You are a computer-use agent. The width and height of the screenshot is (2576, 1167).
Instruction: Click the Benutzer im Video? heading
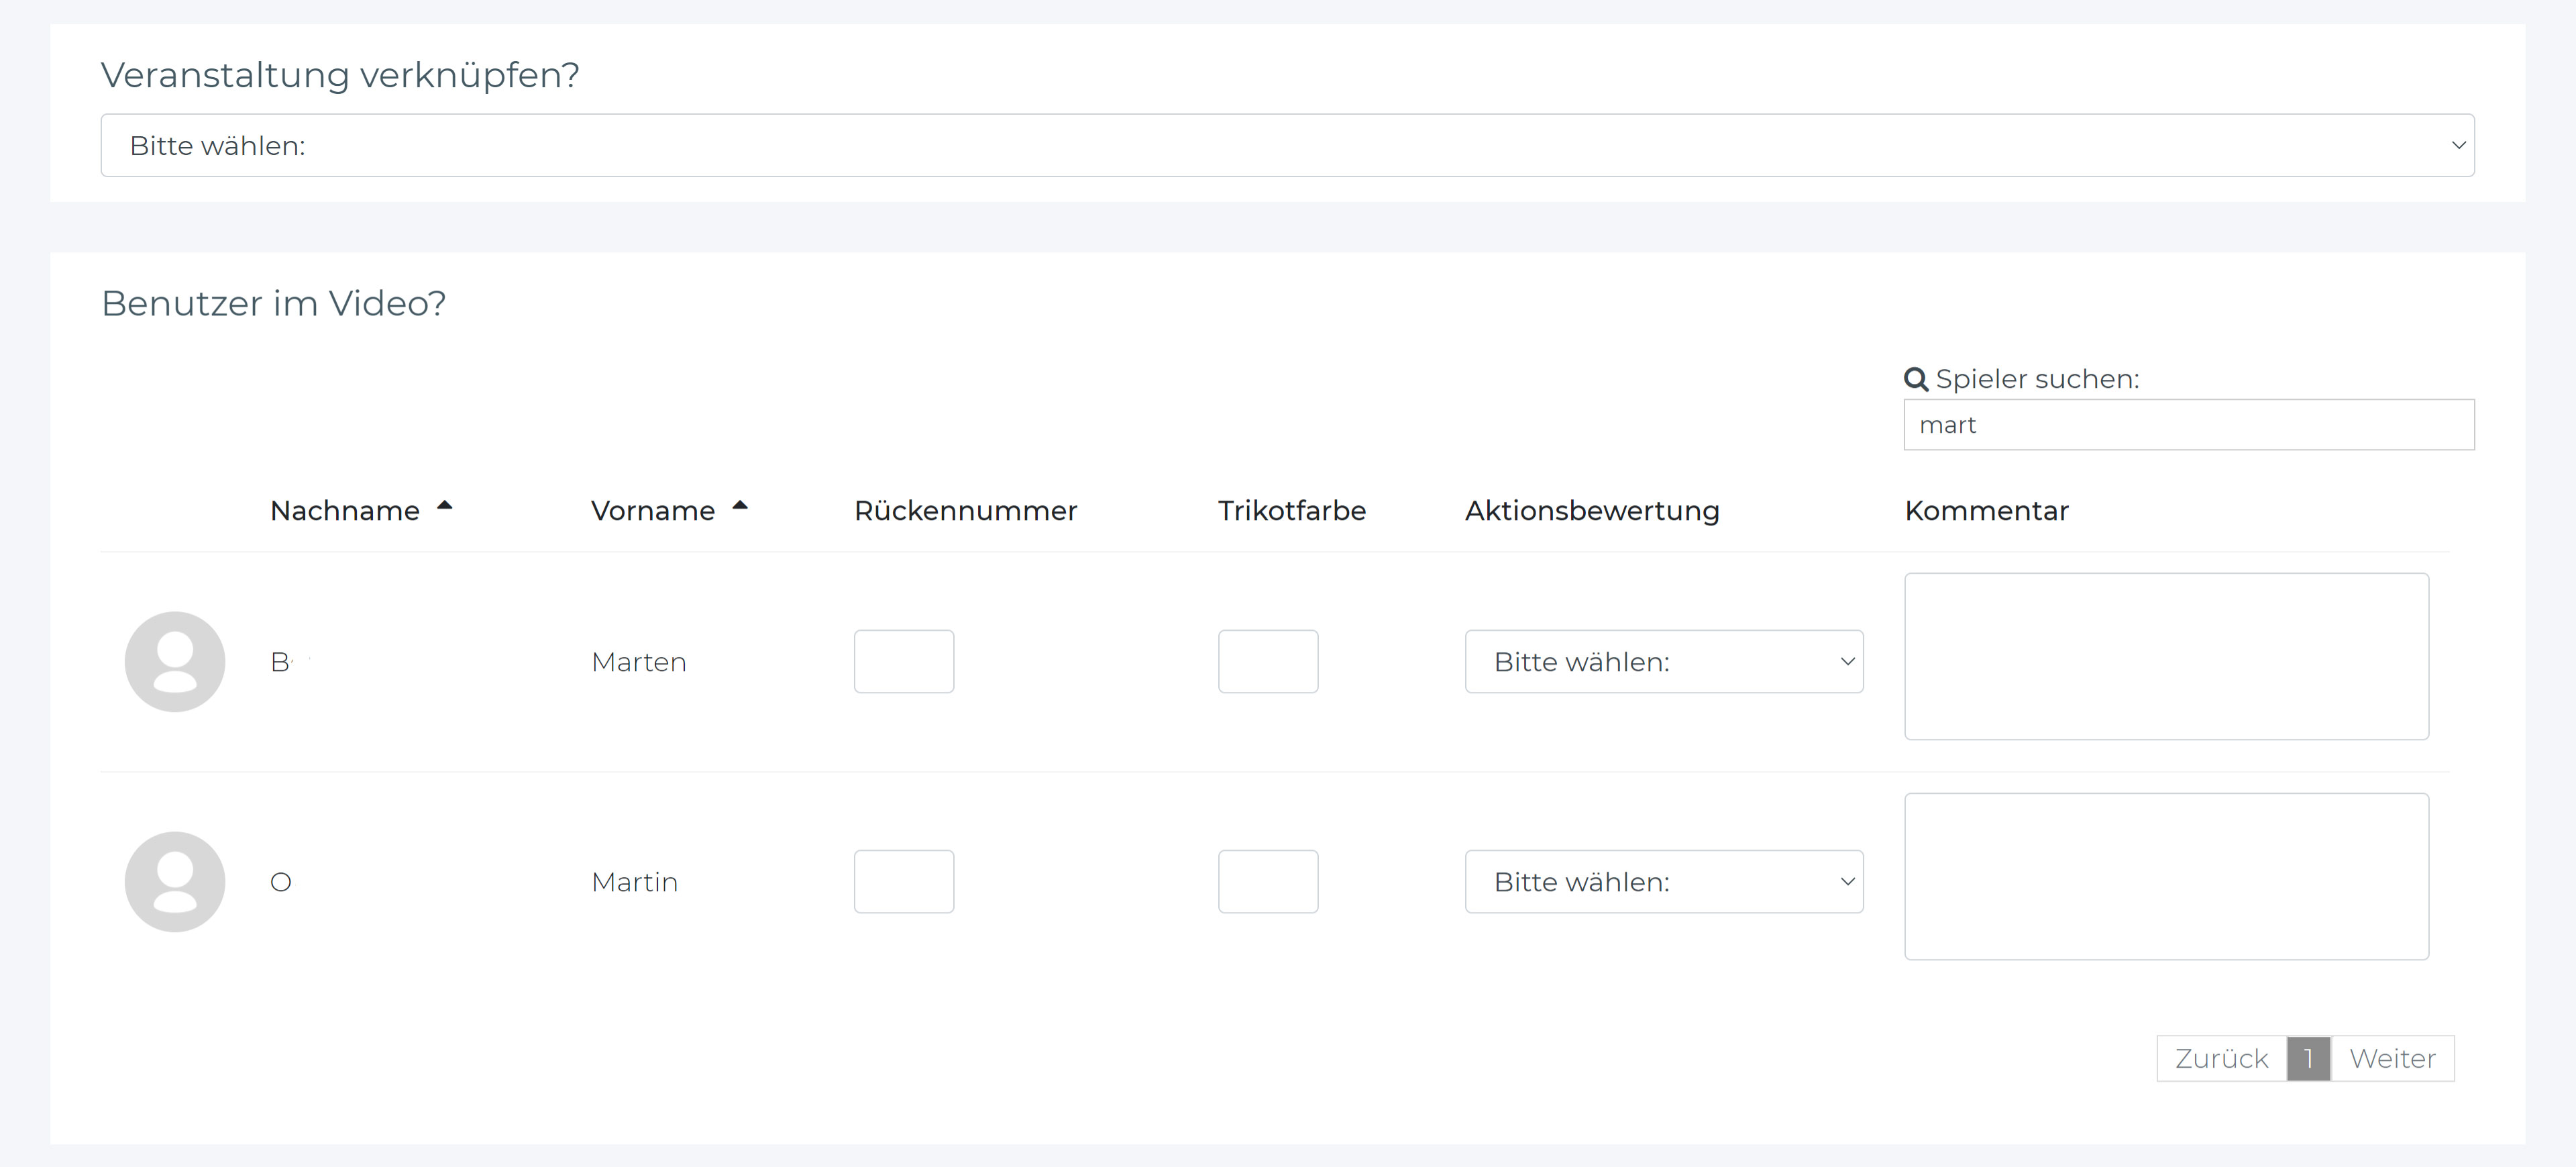274,303
